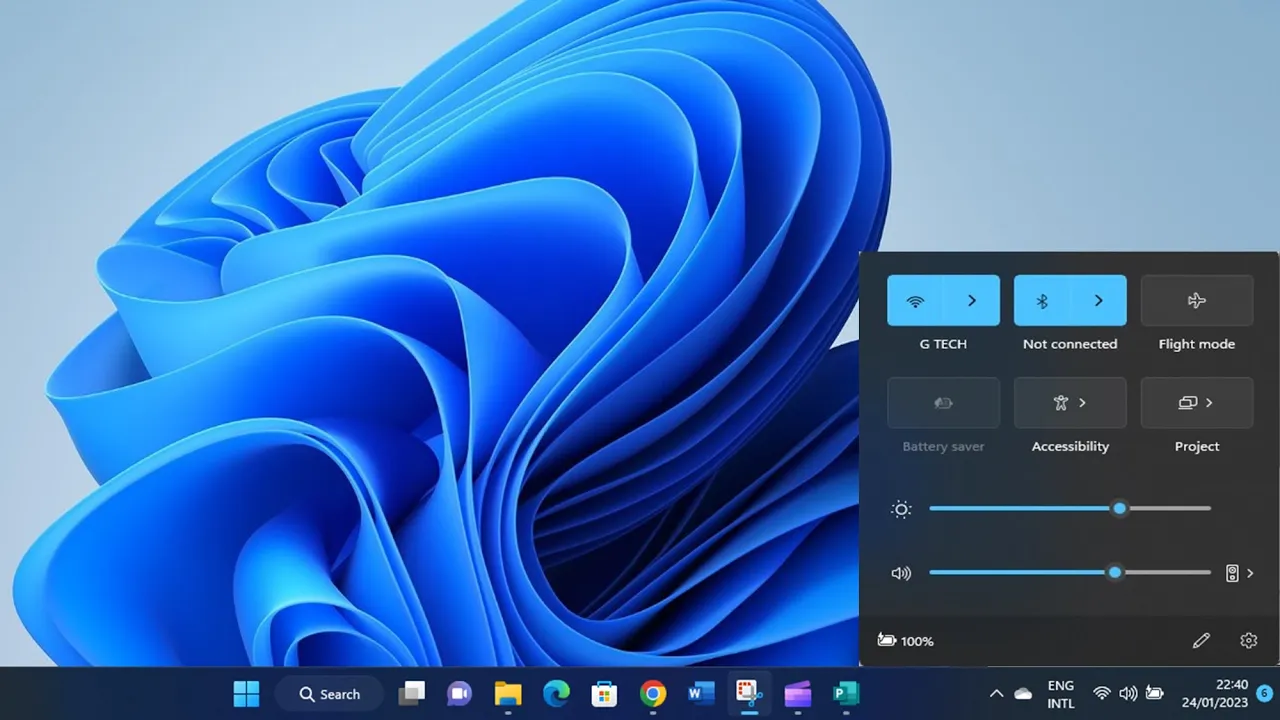Screen dimensions: 1280x720
Task: Click the battery 100% indicator in the panel
Action: [x=905, y=641]
